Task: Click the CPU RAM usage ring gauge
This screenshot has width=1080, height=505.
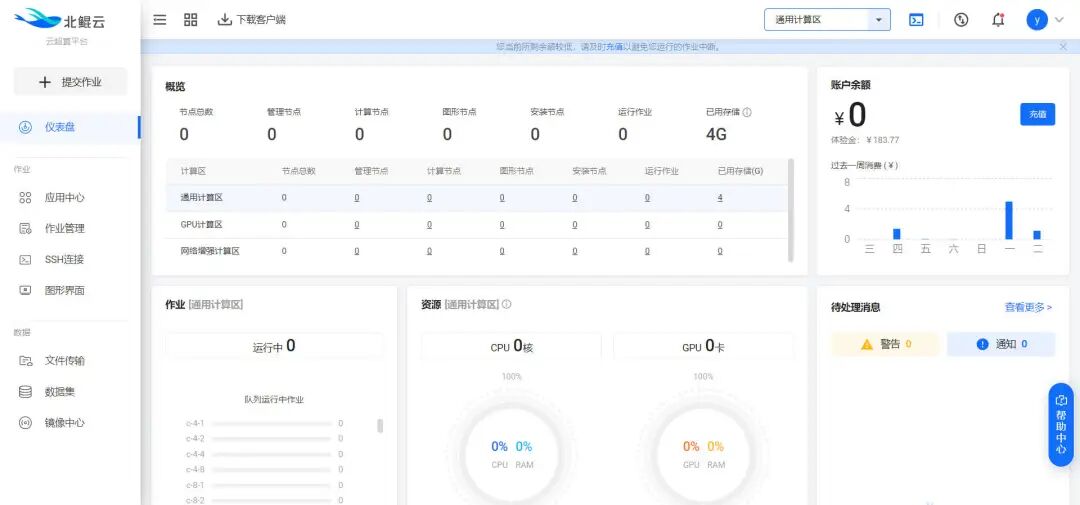Action: tap(512, 454)
